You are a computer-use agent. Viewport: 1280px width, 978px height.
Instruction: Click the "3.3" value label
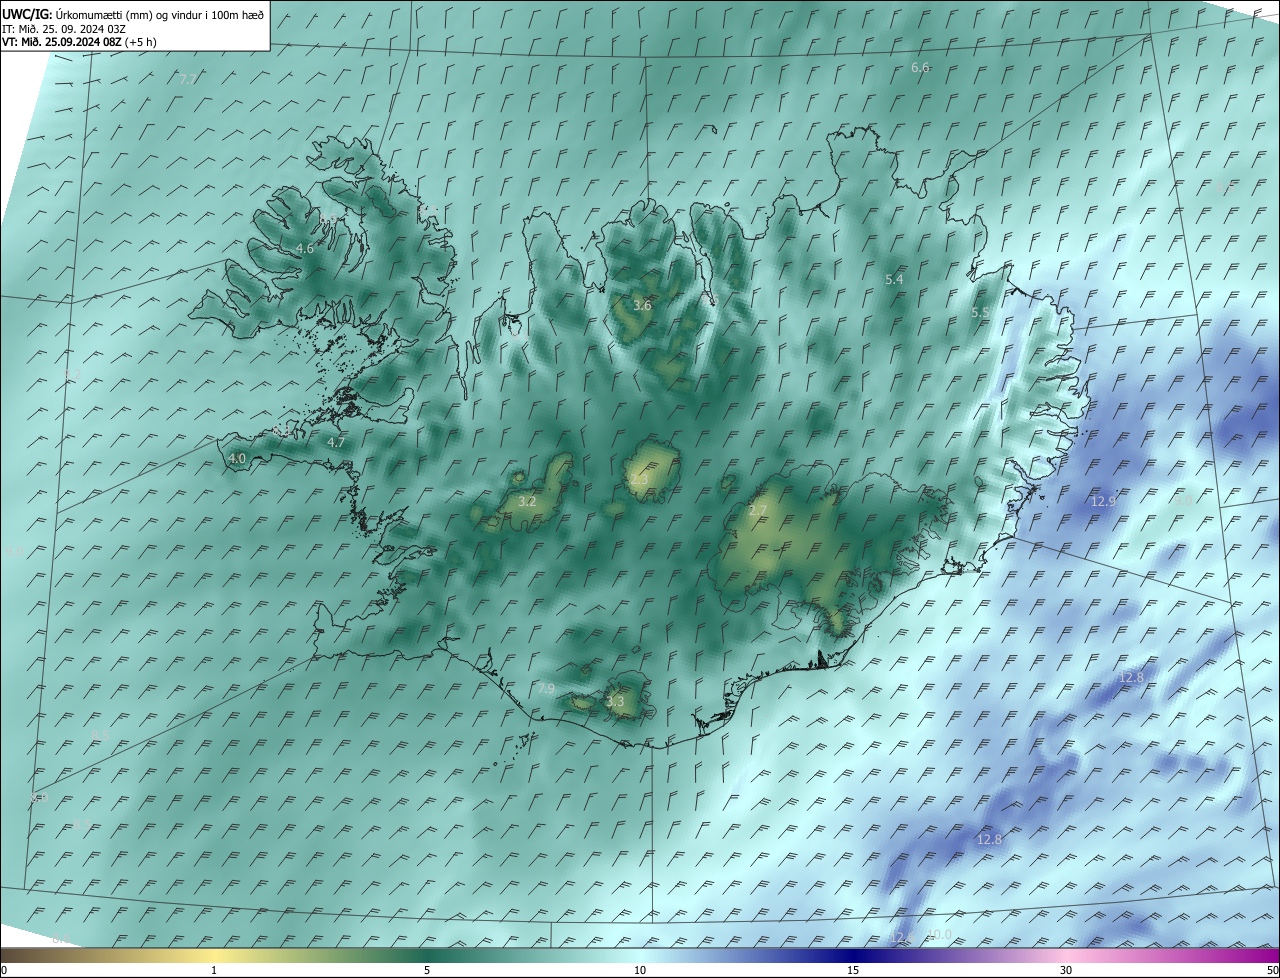coord(615,702)
